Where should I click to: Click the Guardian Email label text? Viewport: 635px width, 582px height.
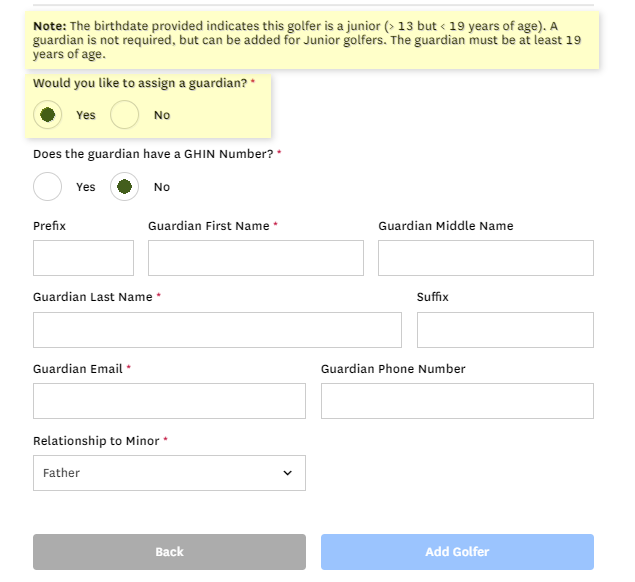(78, 369)
